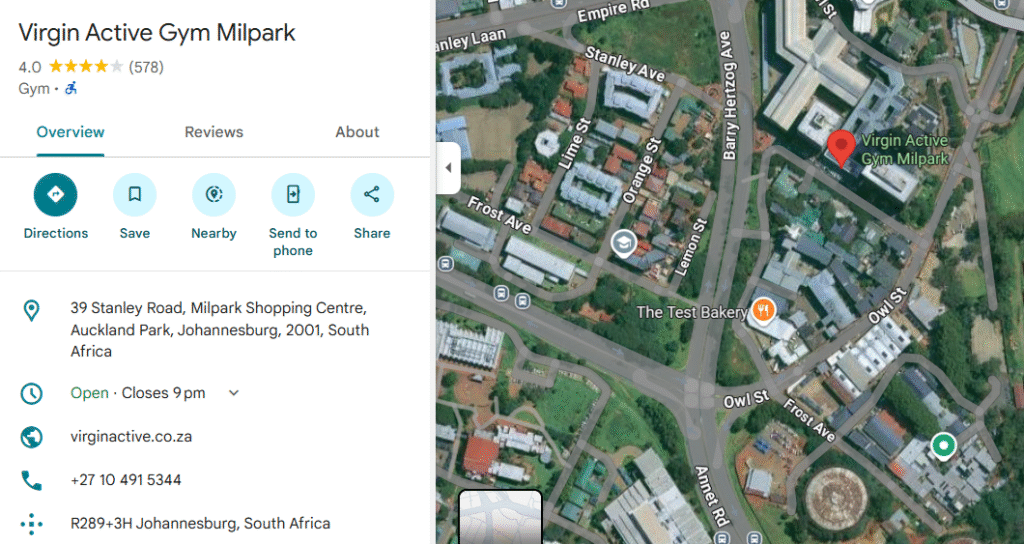Collapse the side panel with arrow
This screenshot has height=544, width=1024.
[448, 168]
